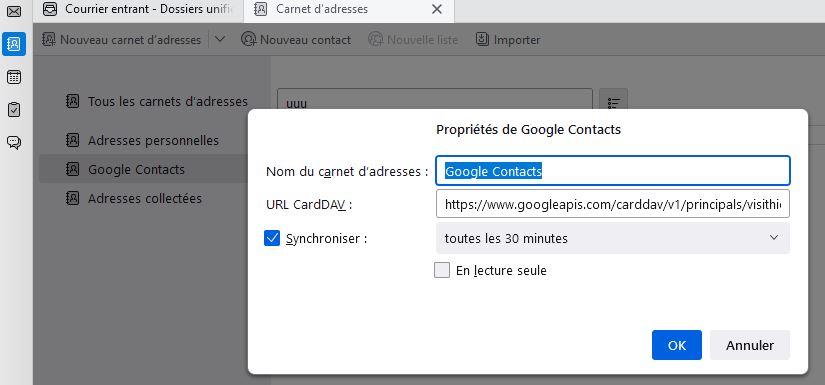Viewport: 825px width, 385px height.
Task: Select Adresses collectées in the address book list
Action: (143, 198)
